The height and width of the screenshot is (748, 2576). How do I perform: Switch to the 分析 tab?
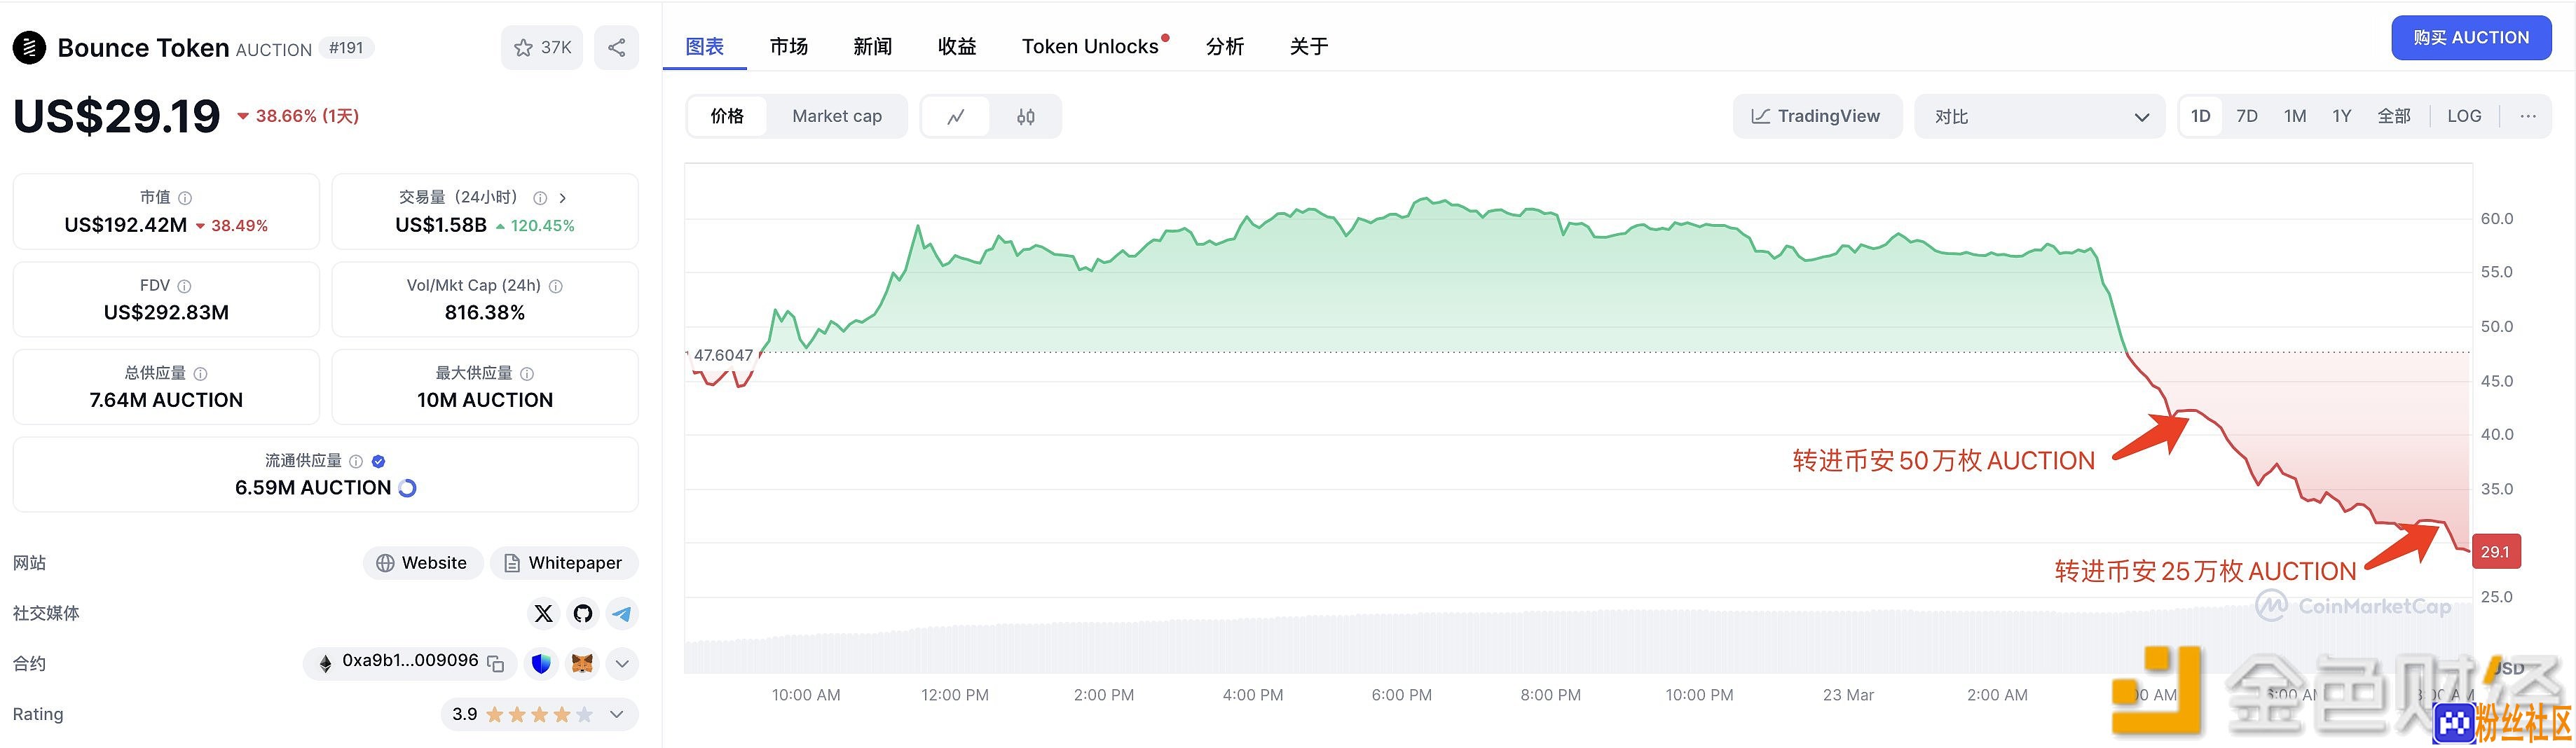point(1225,46)
